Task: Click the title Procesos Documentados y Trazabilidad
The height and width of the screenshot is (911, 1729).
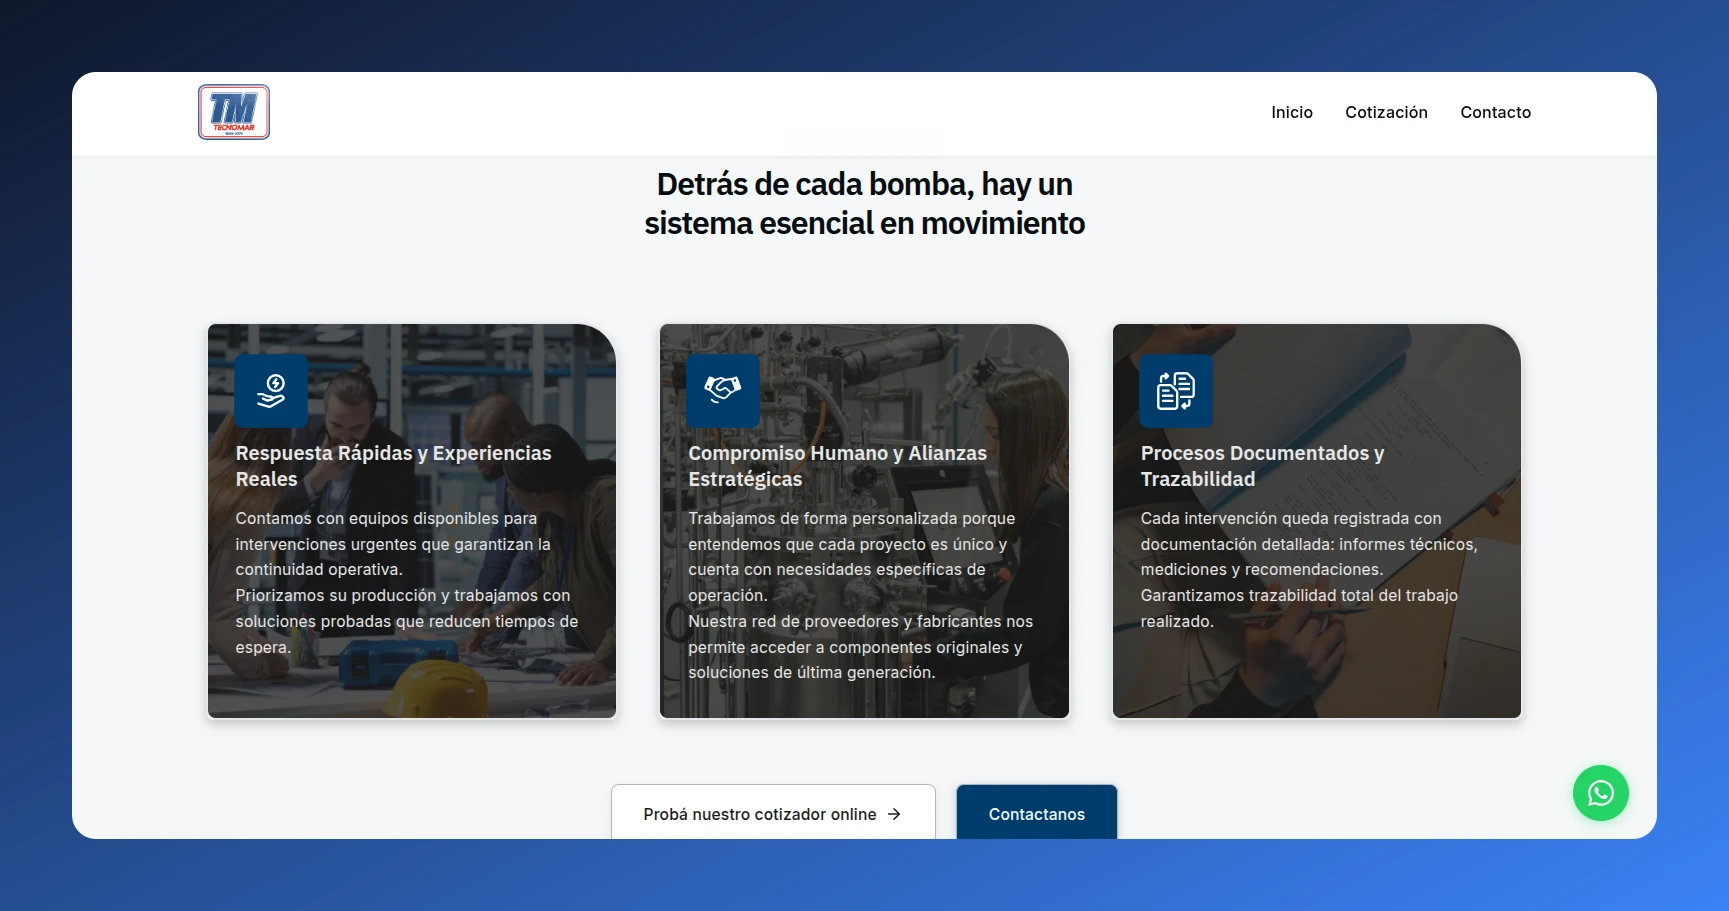Action: [1262, 466]
